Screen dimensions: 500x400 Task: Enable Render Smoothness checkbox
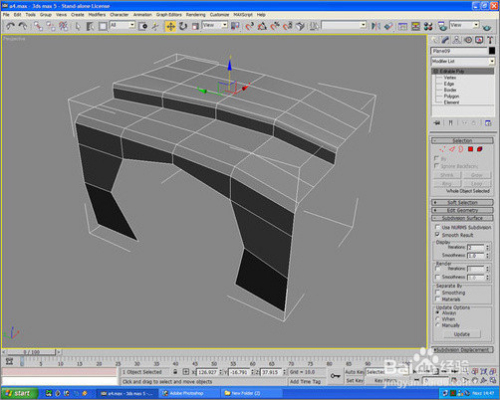click(438, 277)
